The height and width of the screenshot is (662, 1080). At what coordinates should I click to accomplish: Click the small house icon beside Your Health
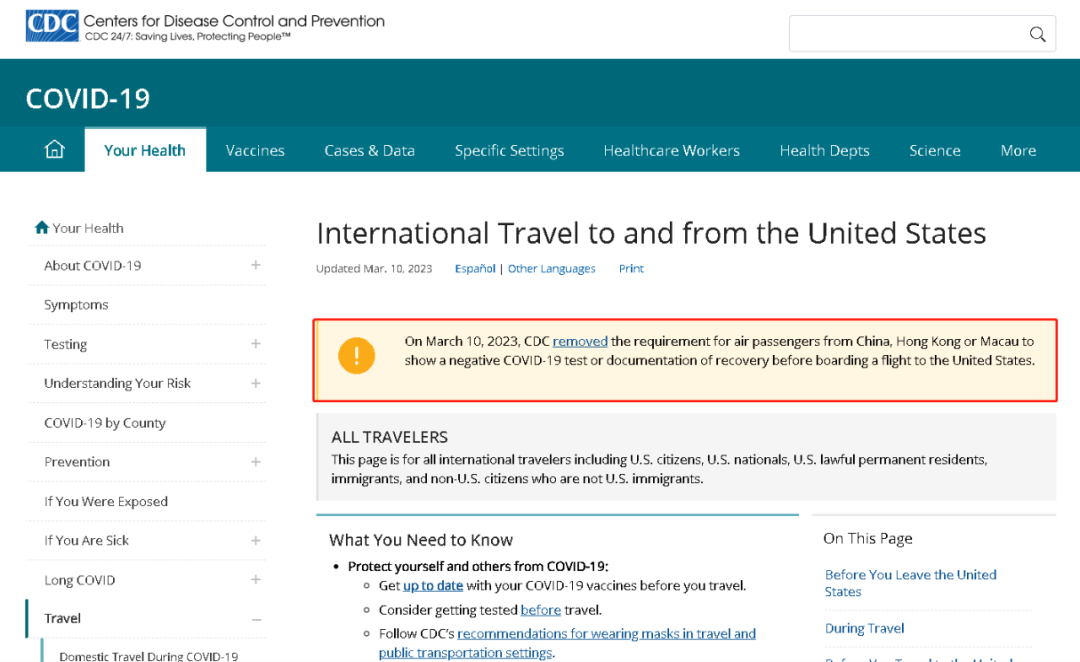click(x=41, y=228)
